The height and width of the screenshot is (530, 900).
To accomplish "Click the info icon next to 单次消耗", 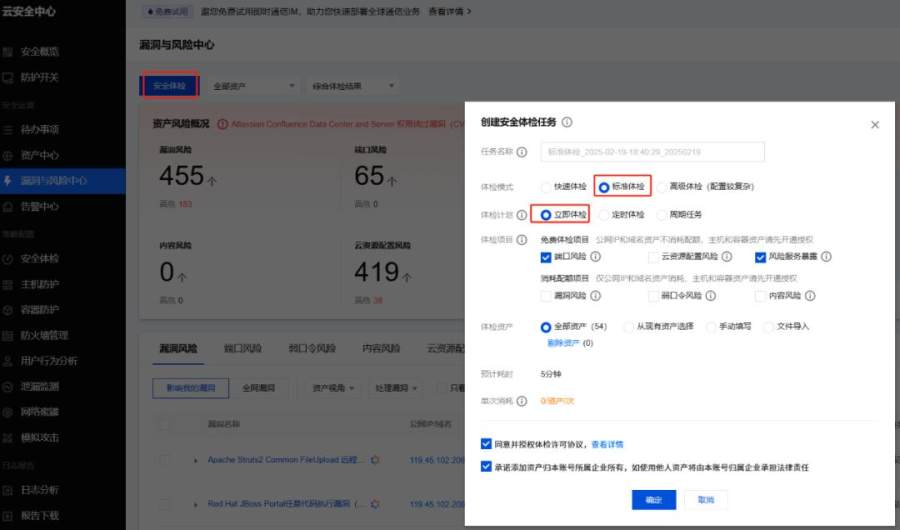I will pos(521,401).
